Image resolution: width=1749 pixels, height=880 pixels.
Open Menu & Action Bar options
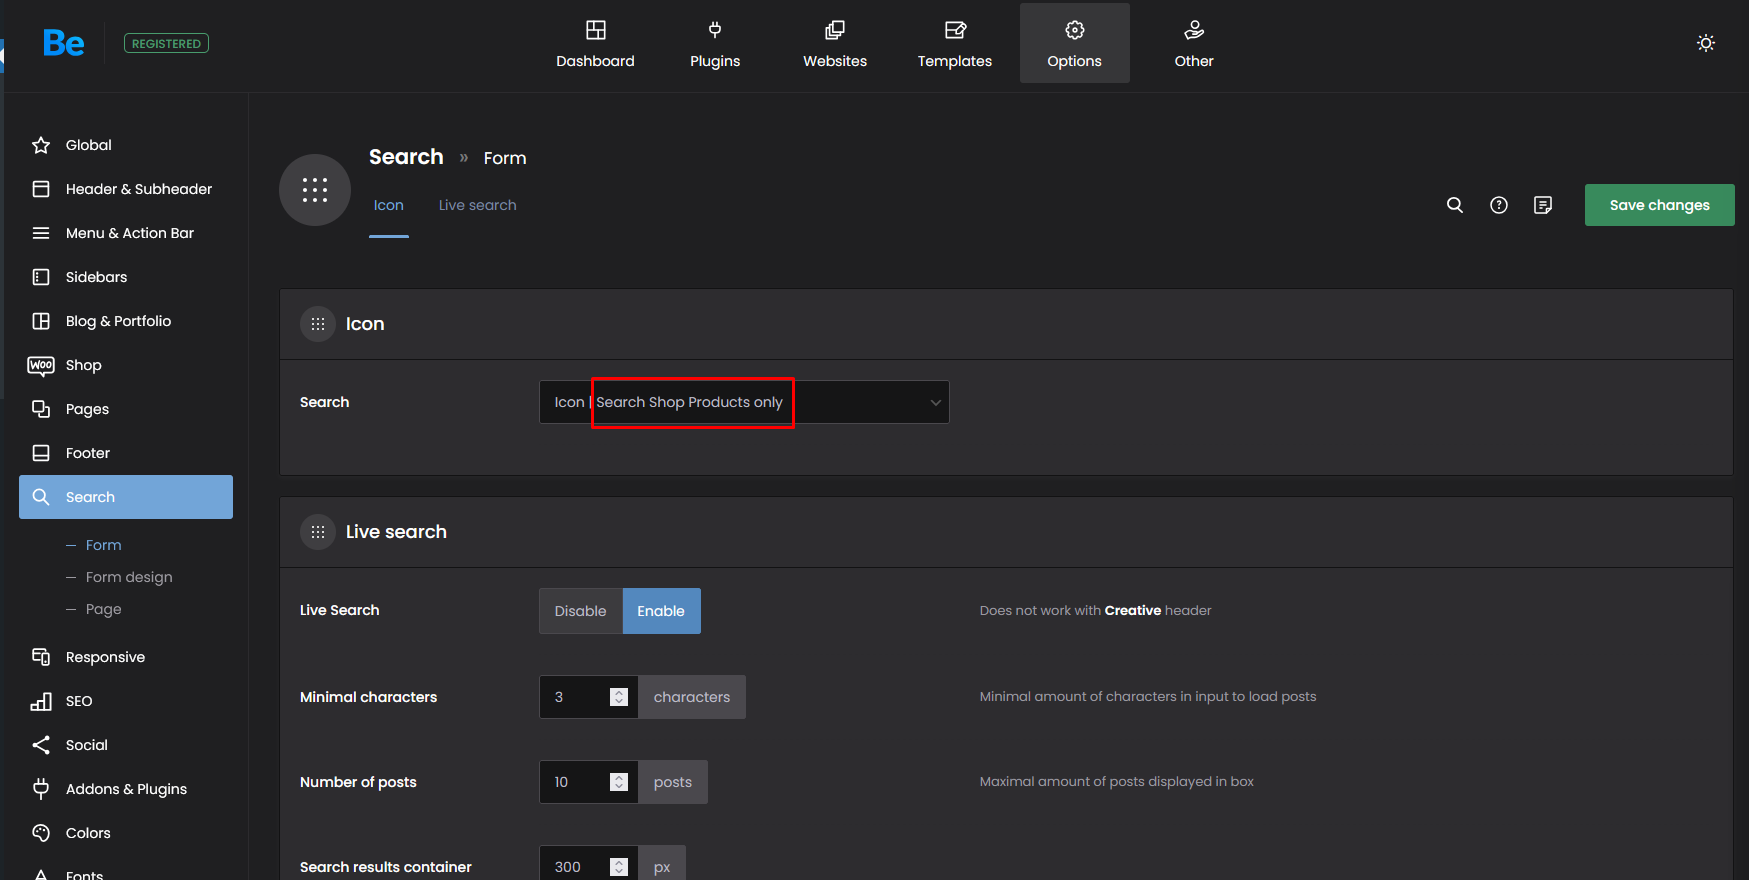coord(126,233)
